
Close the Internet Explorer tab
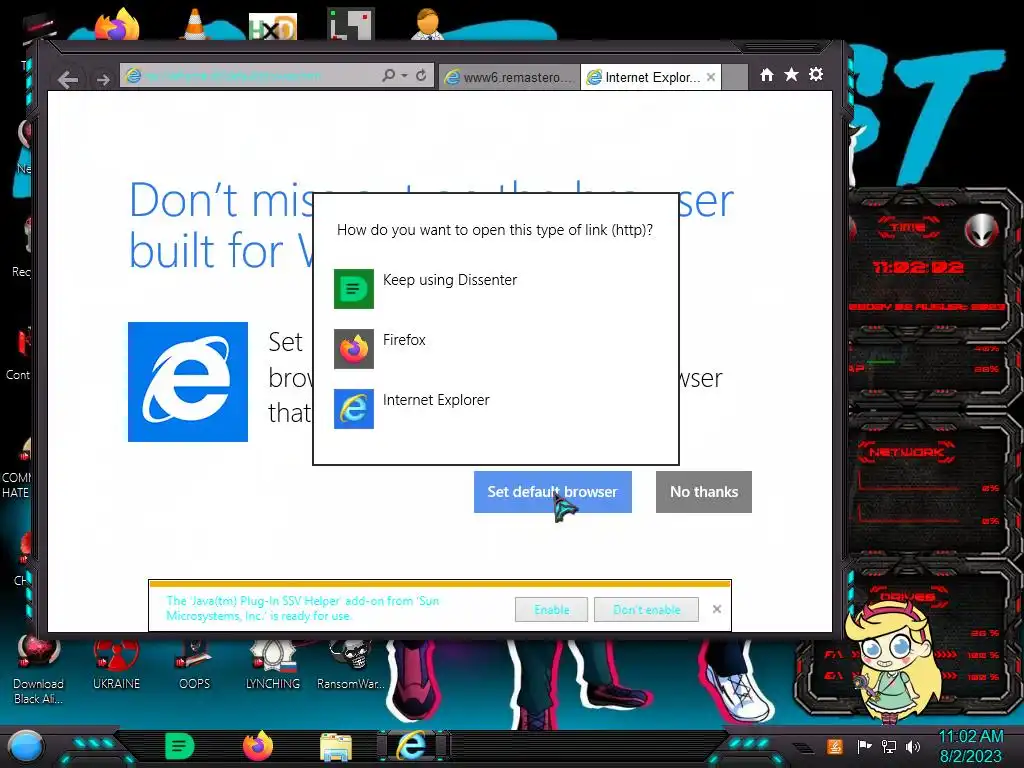(711, 77)
